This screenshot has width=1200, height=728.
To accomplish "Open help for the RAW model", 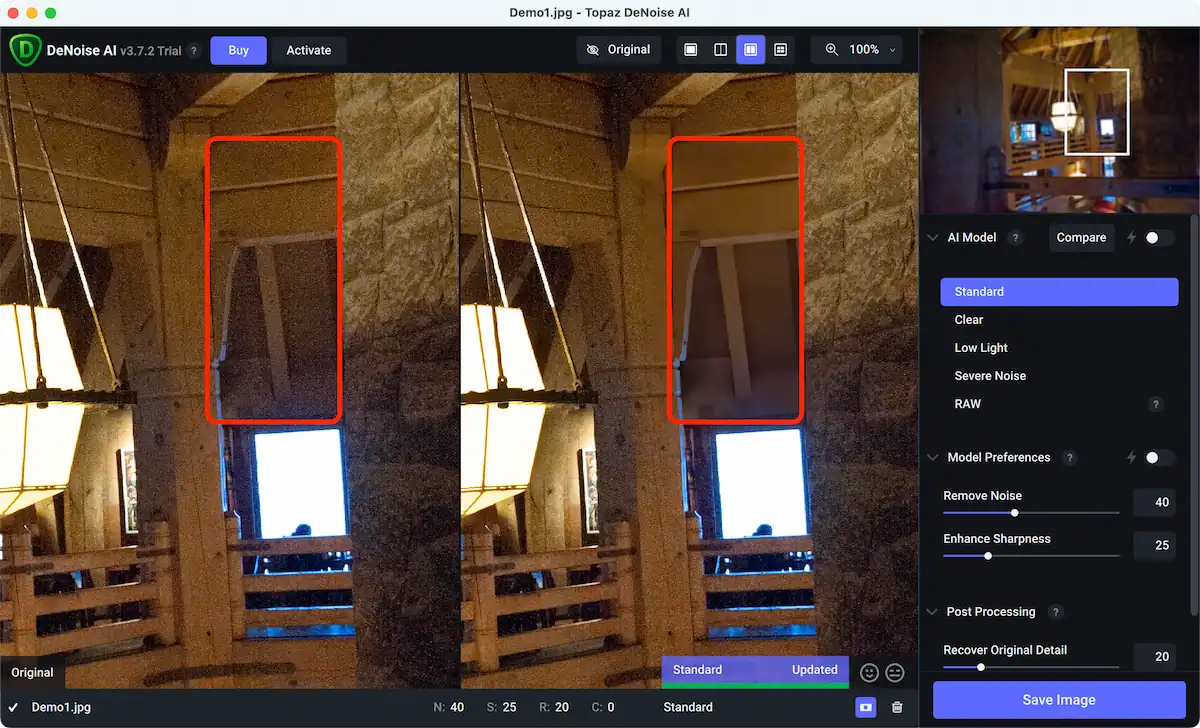I will [x=1156, y=405].
